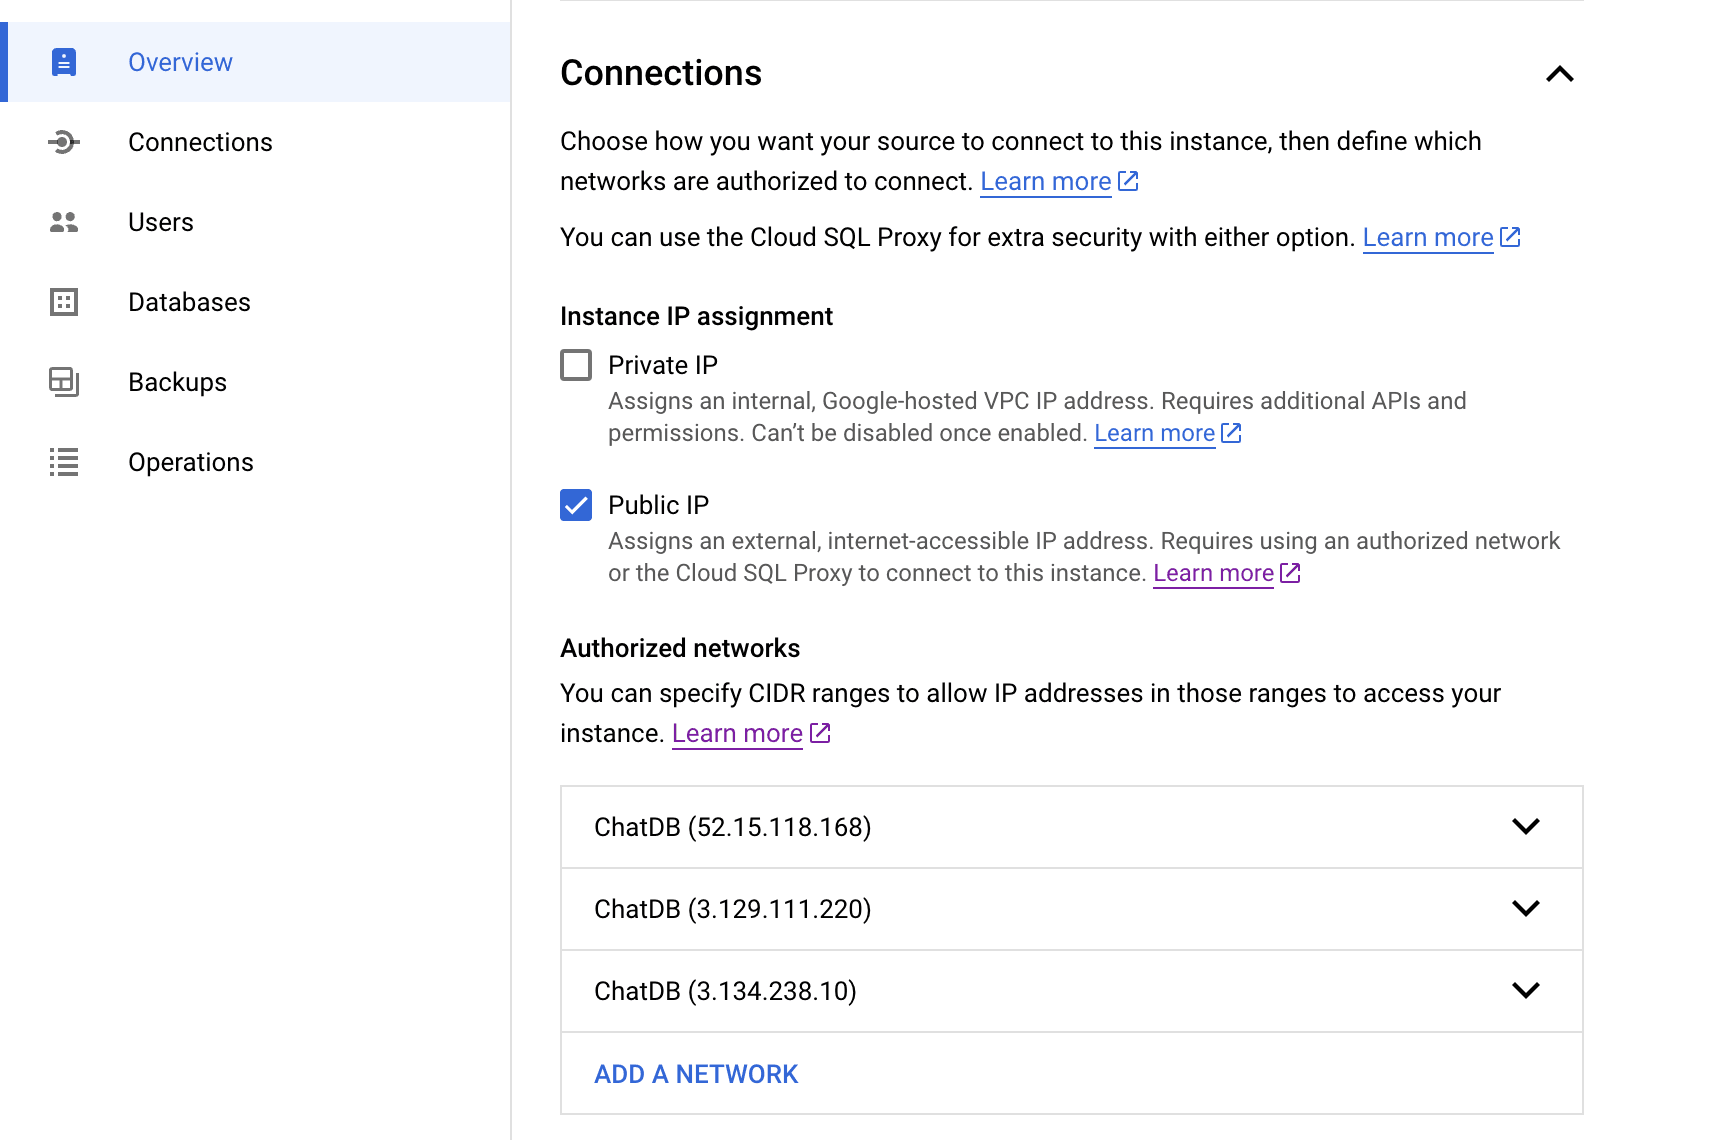Image resolution: width=1728 pixels, height=1140 pixels.
Task: Collapse the Connections section chevron
Action: pos(1560,74)
